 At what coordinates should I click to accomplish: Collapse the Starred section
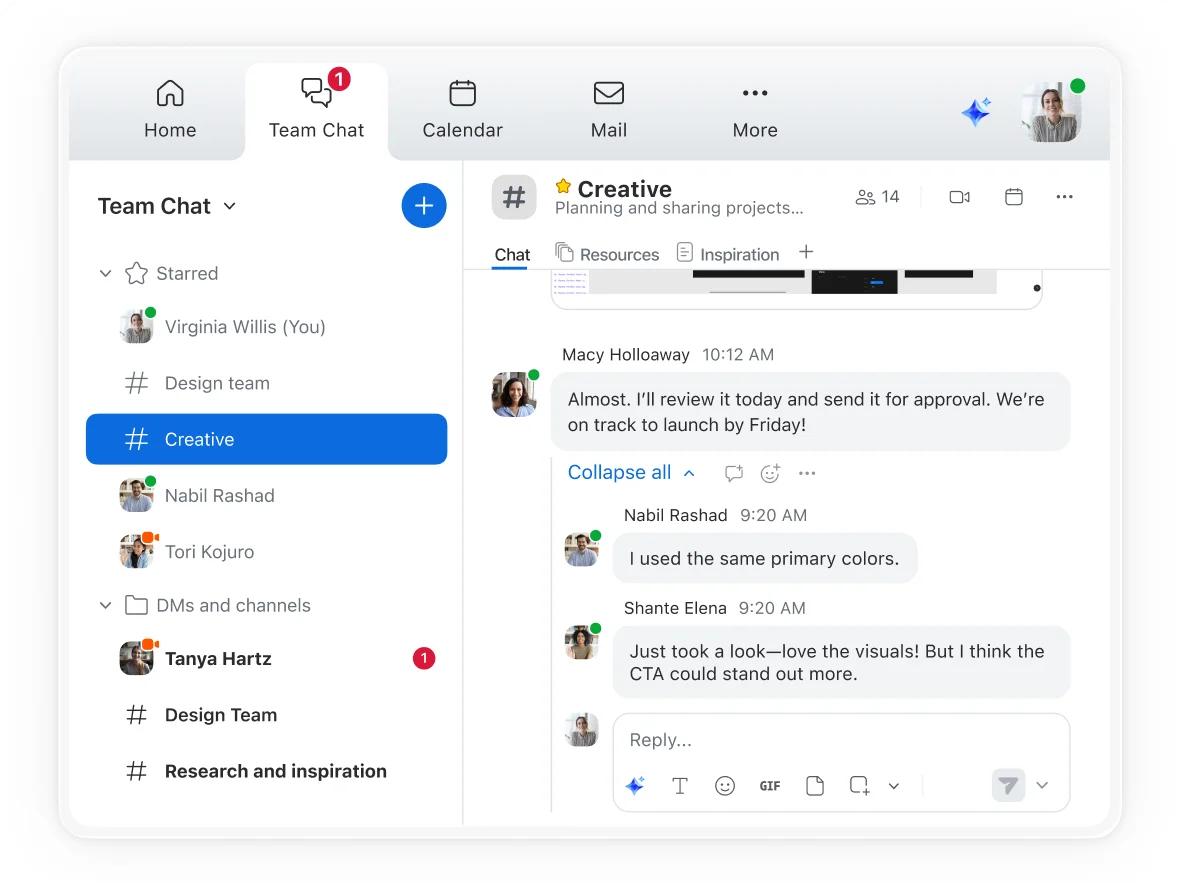(x=106, y=273)
